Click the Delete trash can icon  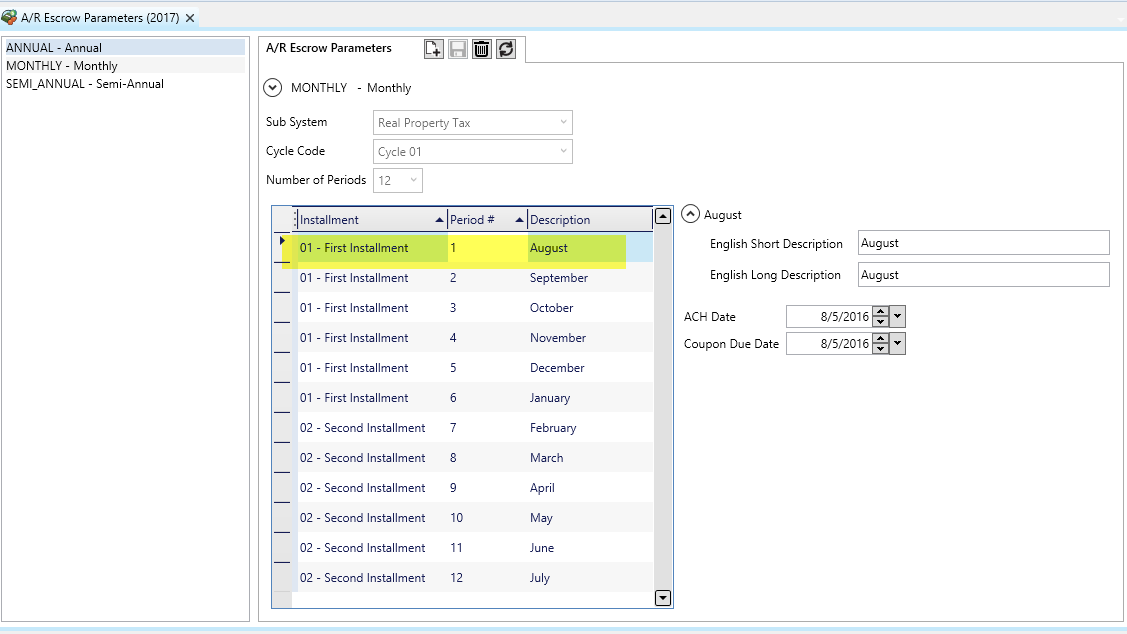click(482, 49)
